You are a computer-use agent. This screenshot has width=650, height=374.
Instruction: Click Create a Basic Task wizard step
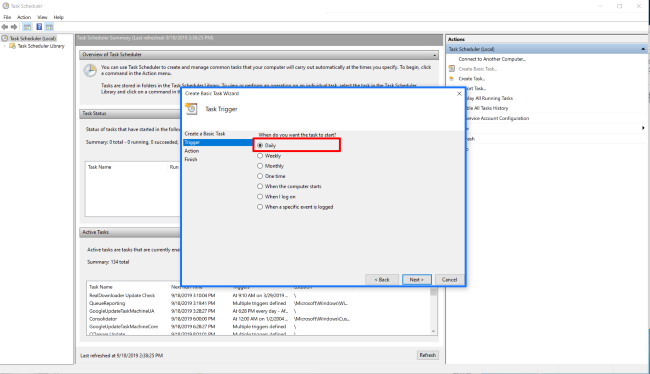click(x=205, y=134)
